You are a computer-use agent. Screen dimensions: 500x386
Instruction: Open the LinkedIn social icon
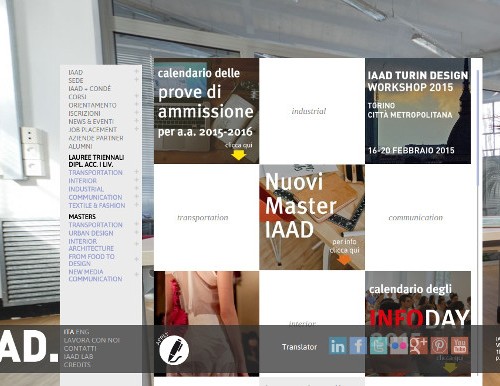pyautogui.click(x=337, y=346)
